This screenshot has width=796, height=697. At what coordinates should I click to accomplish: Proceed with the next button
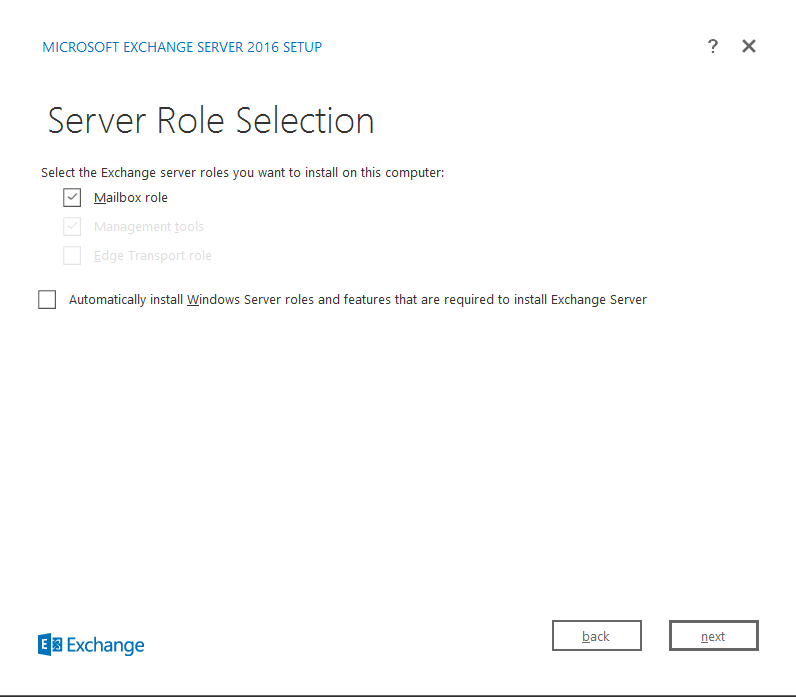(713, 636)
